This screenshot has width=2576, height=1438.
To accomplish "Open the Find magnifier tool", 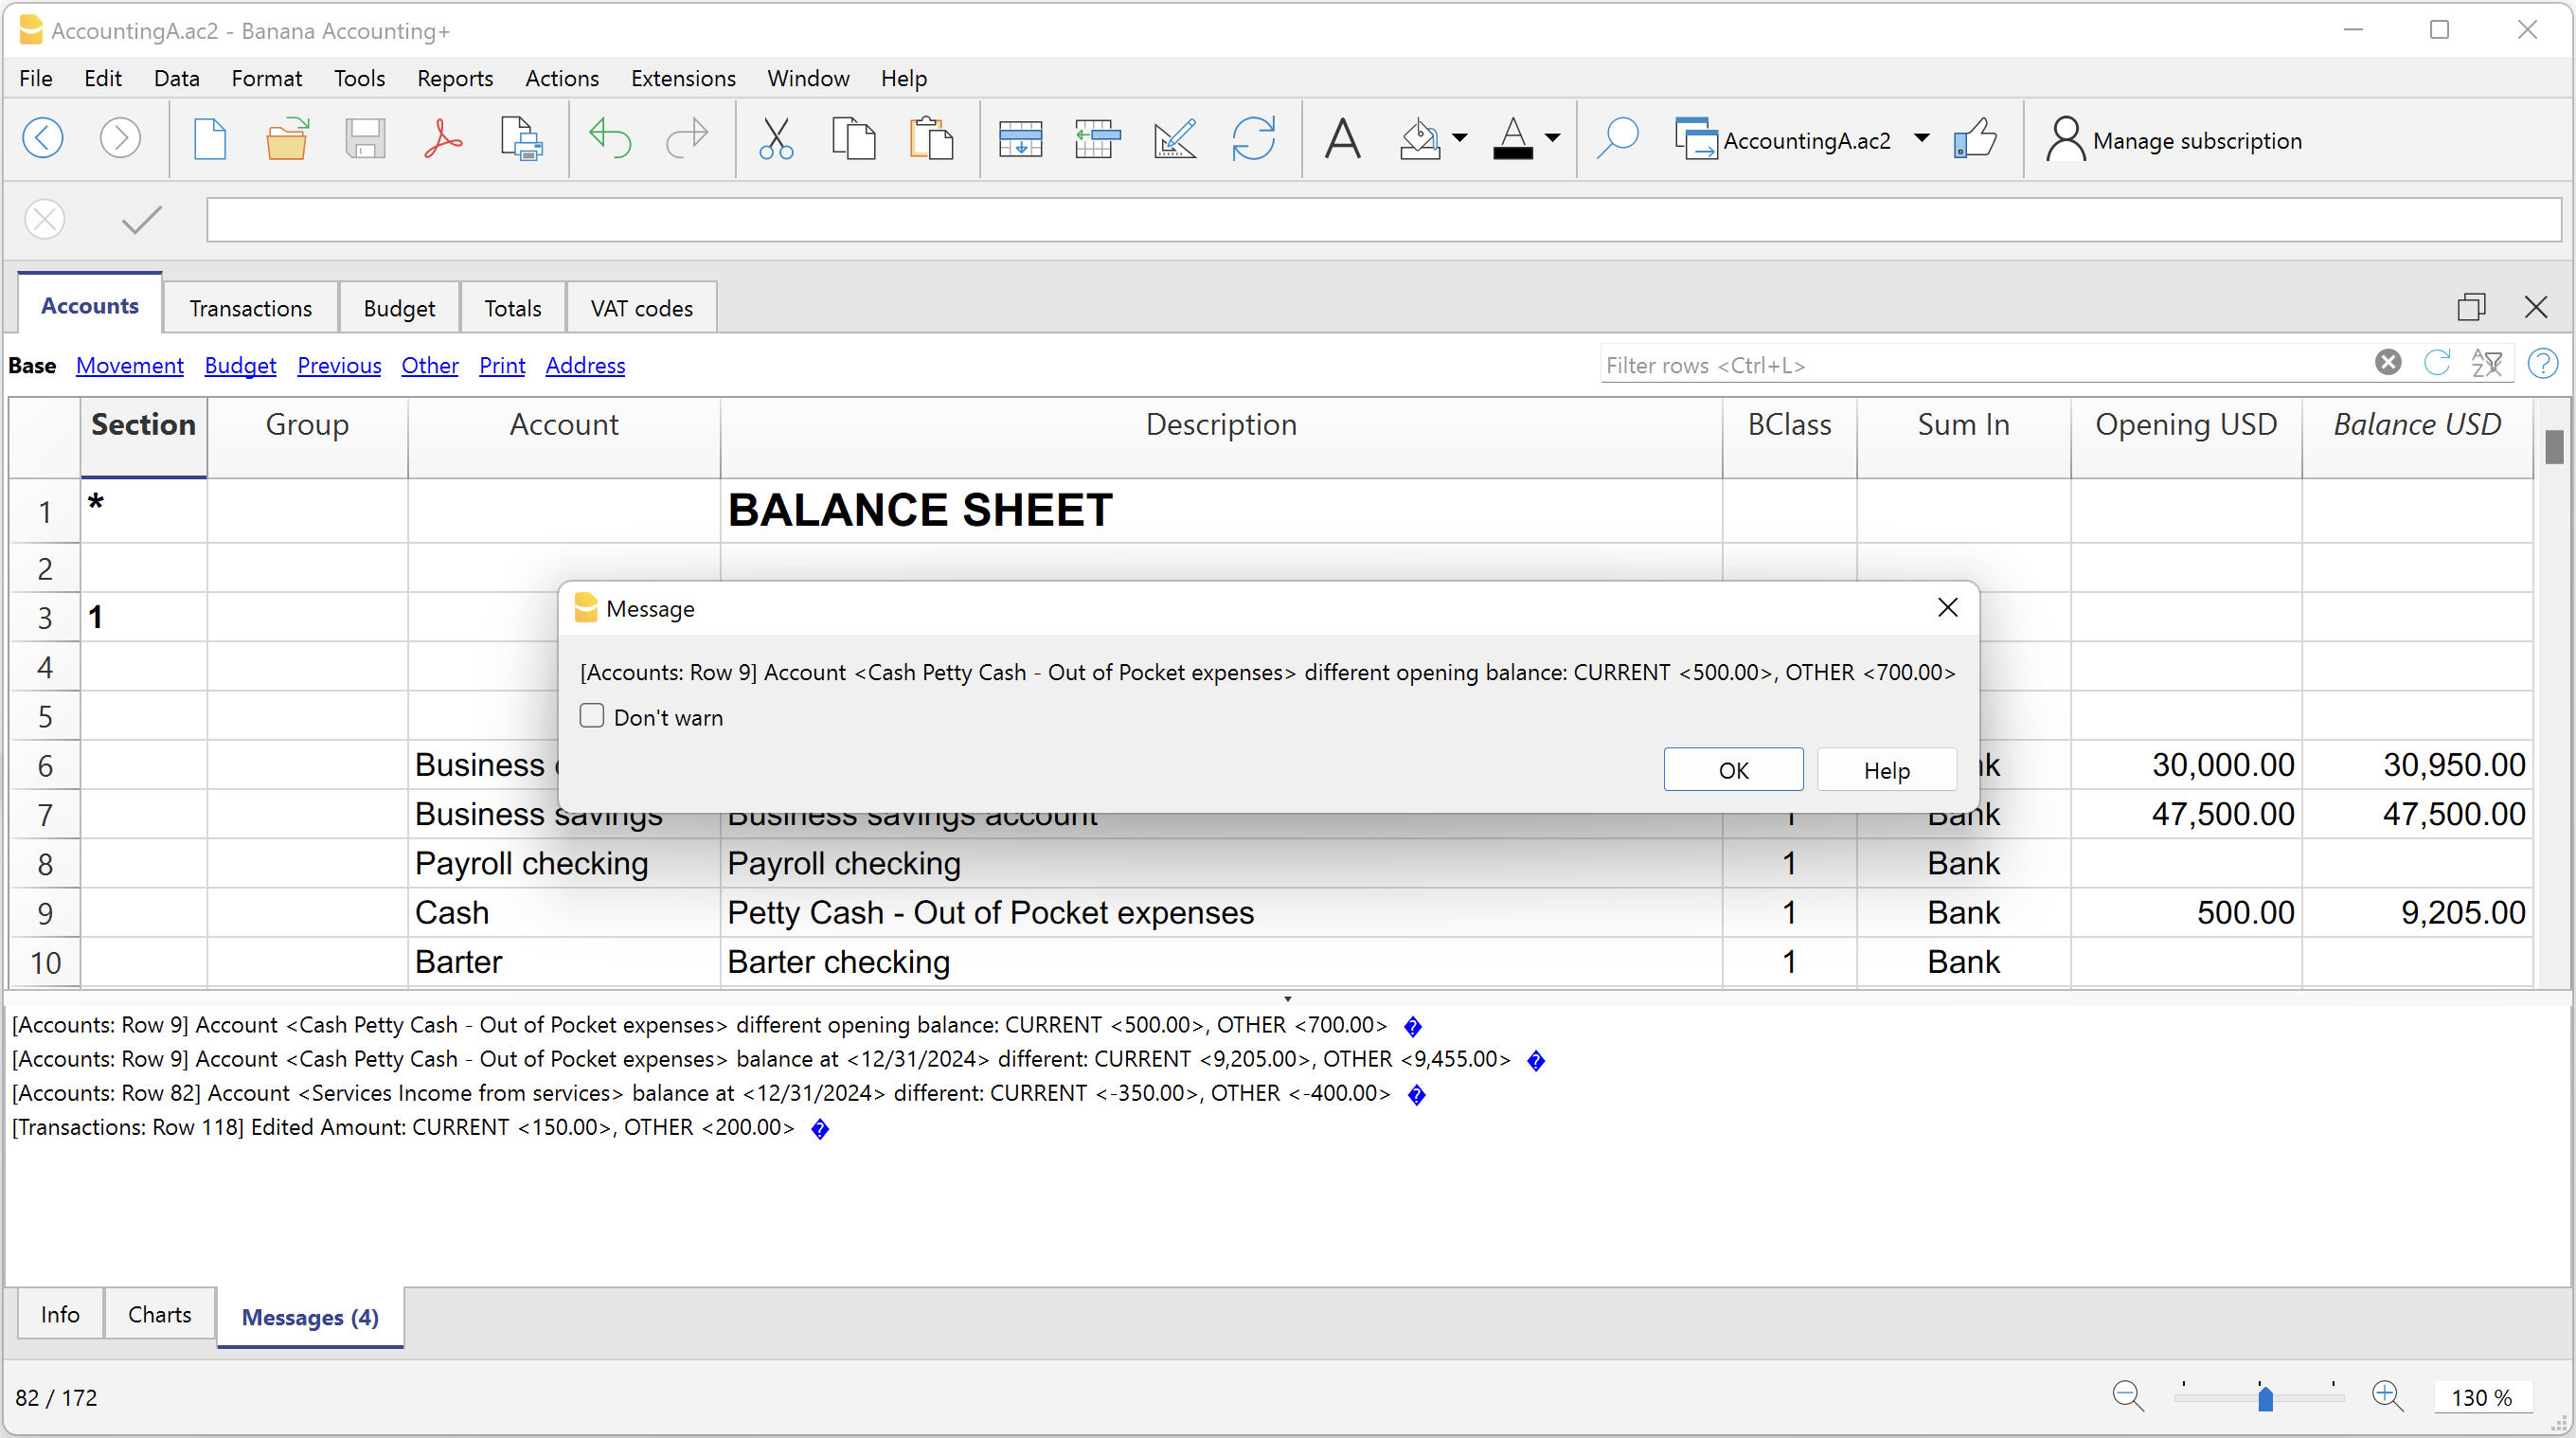I will [x=1616, y=139].
